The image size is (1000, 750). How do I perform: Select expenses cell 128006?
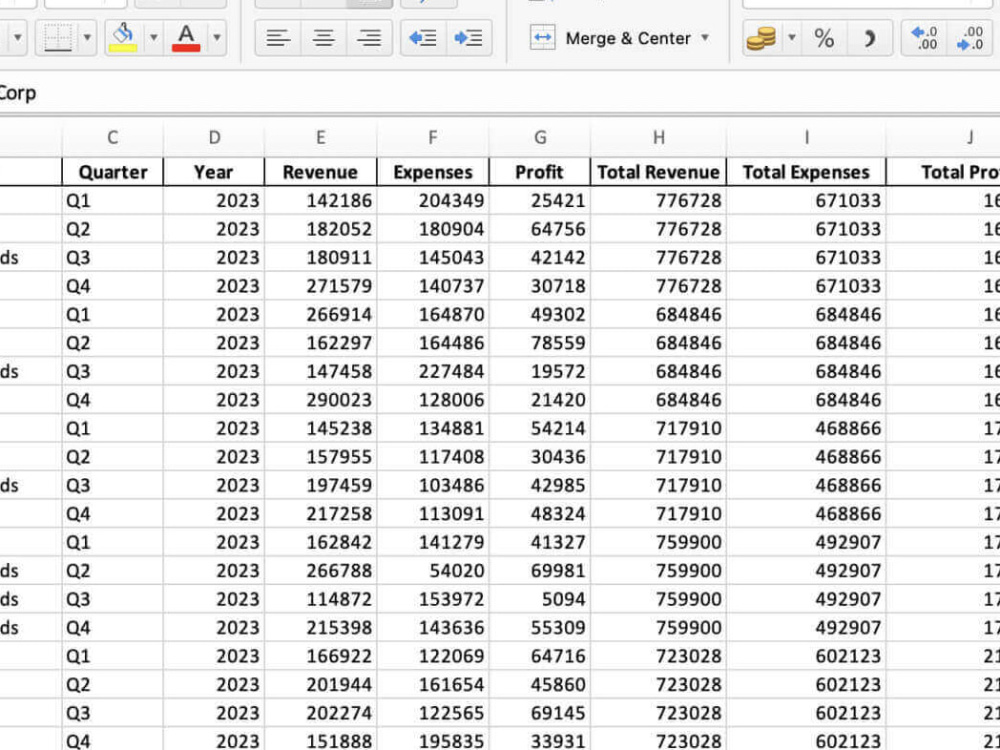click(432, 400)
